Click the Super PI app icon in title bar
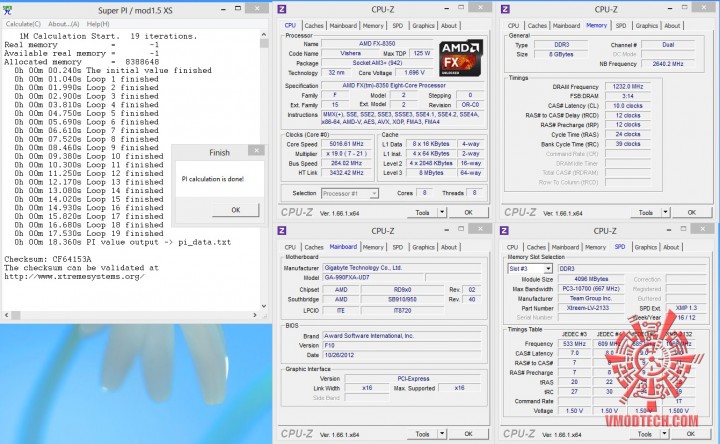720x444 pixels. point(7,10)
